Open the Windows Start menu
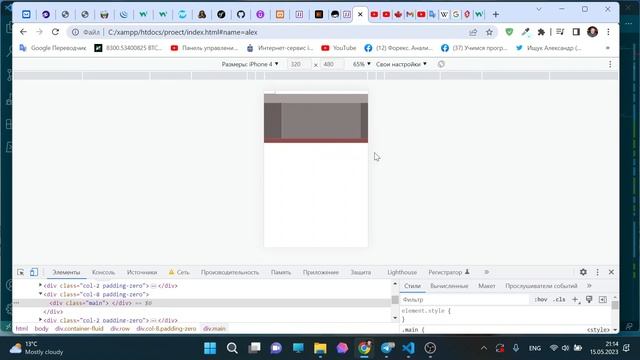This screenshot has width=640, height=360. tap(210, 348)
